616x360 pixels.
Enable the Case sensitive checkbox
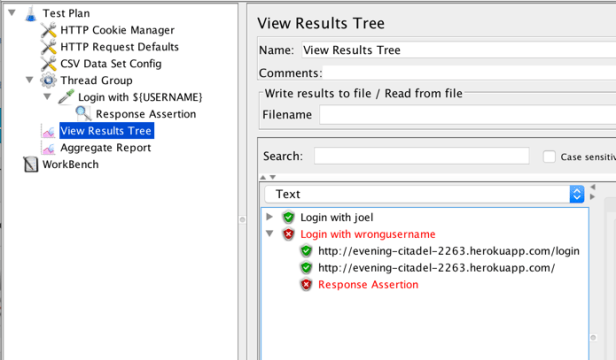[x=549, y=156]
